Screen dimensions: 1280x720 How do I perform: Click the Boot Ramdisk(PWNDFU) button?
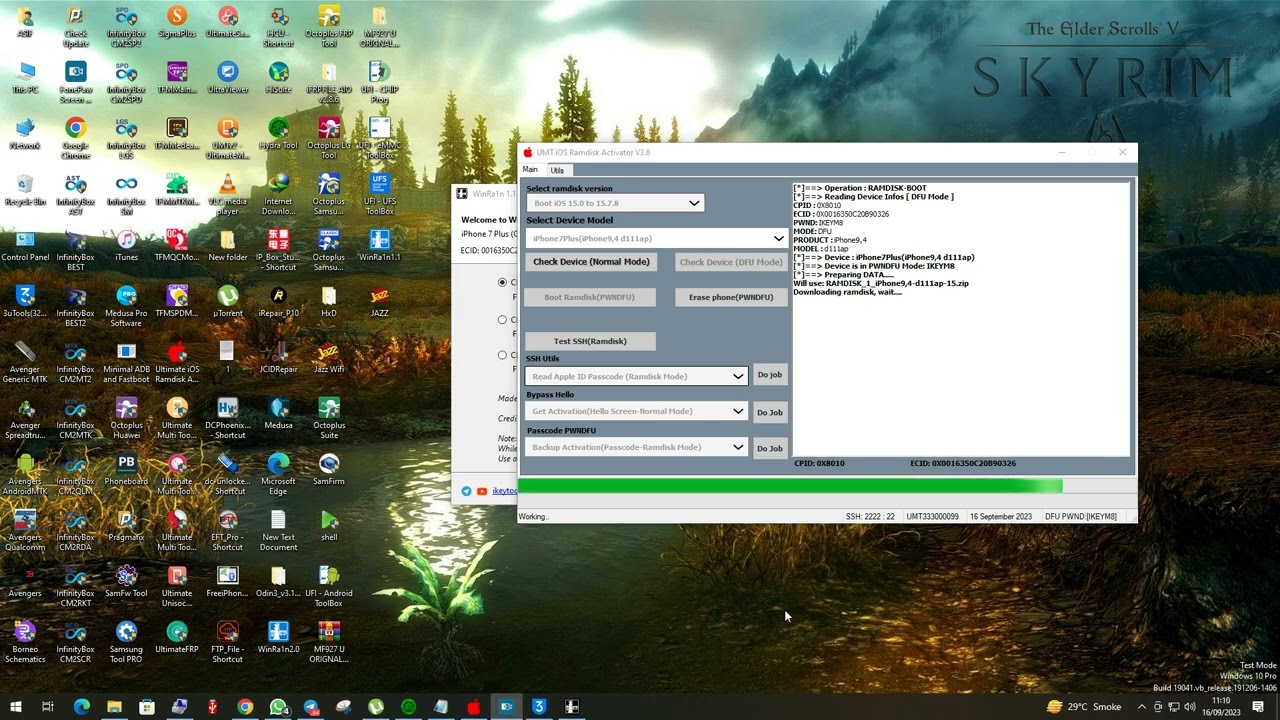589,297
